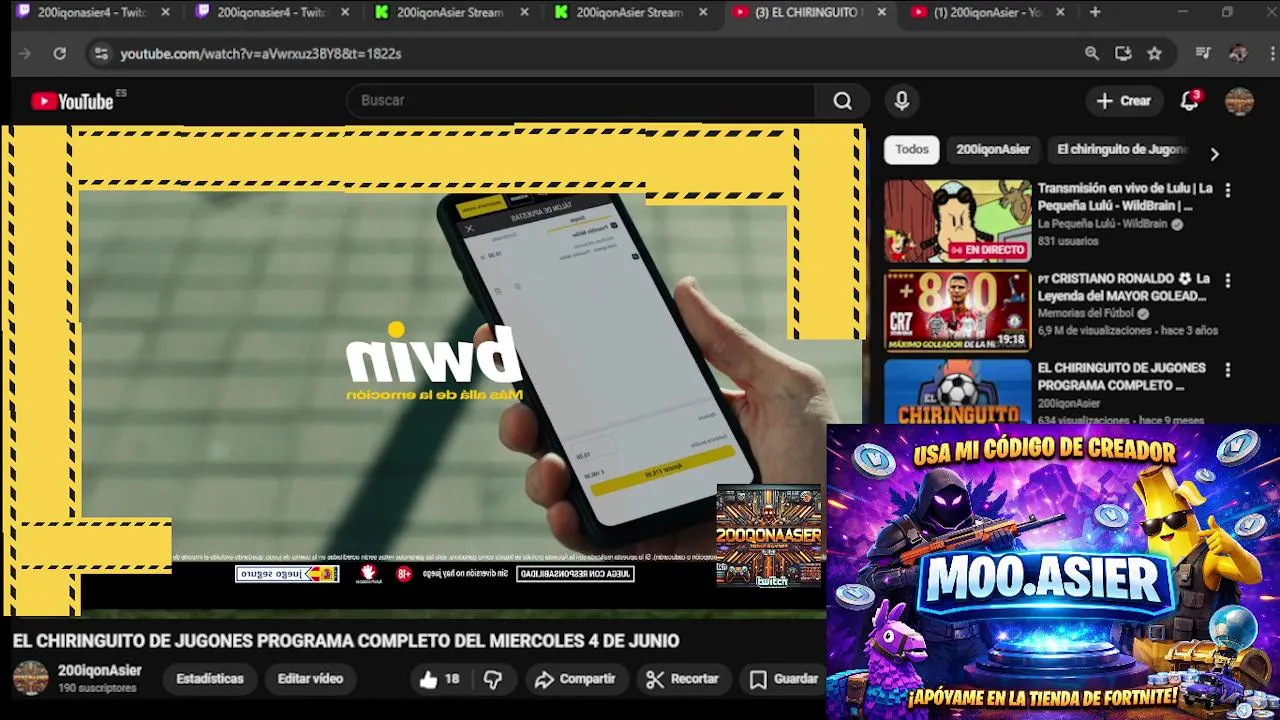Viewport: 1280px width, 720px height.
Task: Select the 200iqonAsier filter chip
Action: pos(992,149)
